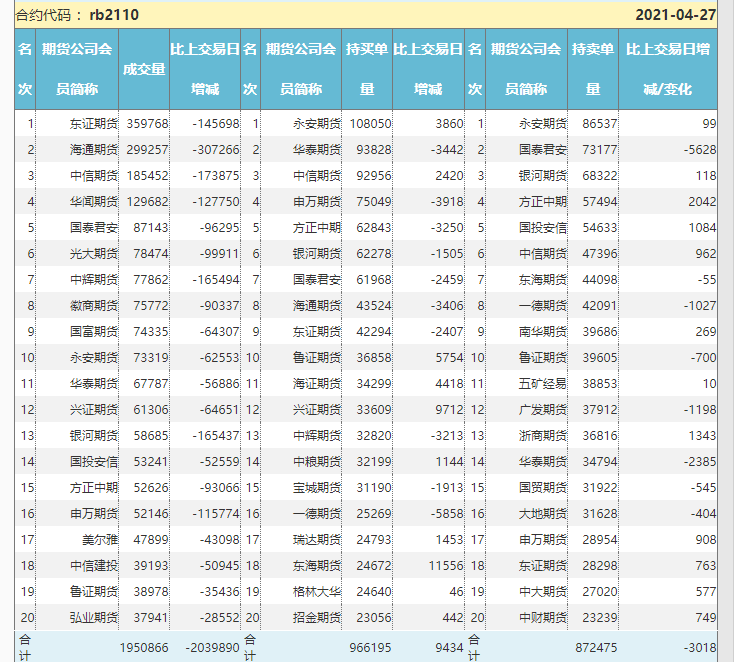Select 美尔雅 in volume ranking
Viewport: 735px width, 662px height.
click(x=100, y=540)
